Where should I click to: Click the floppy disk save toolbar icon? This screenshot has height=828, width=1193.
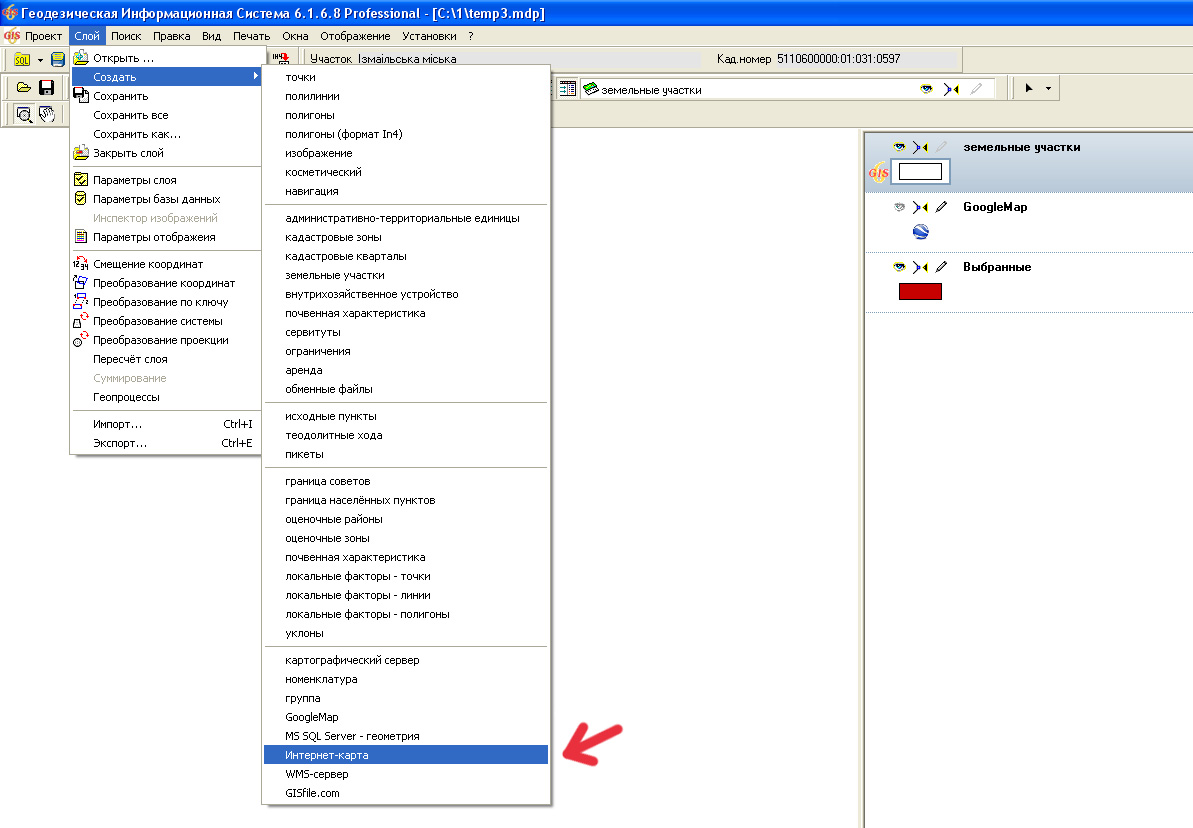tap(46, 88)
